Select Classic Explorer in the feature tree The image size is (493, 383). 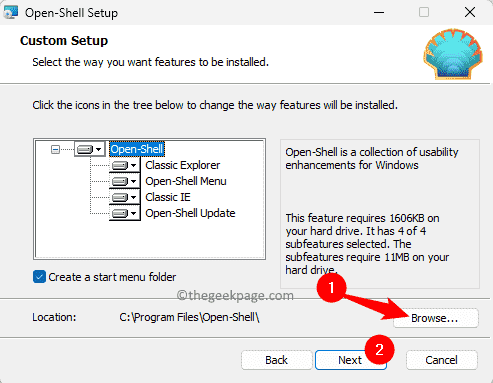(x=183, y=165)
